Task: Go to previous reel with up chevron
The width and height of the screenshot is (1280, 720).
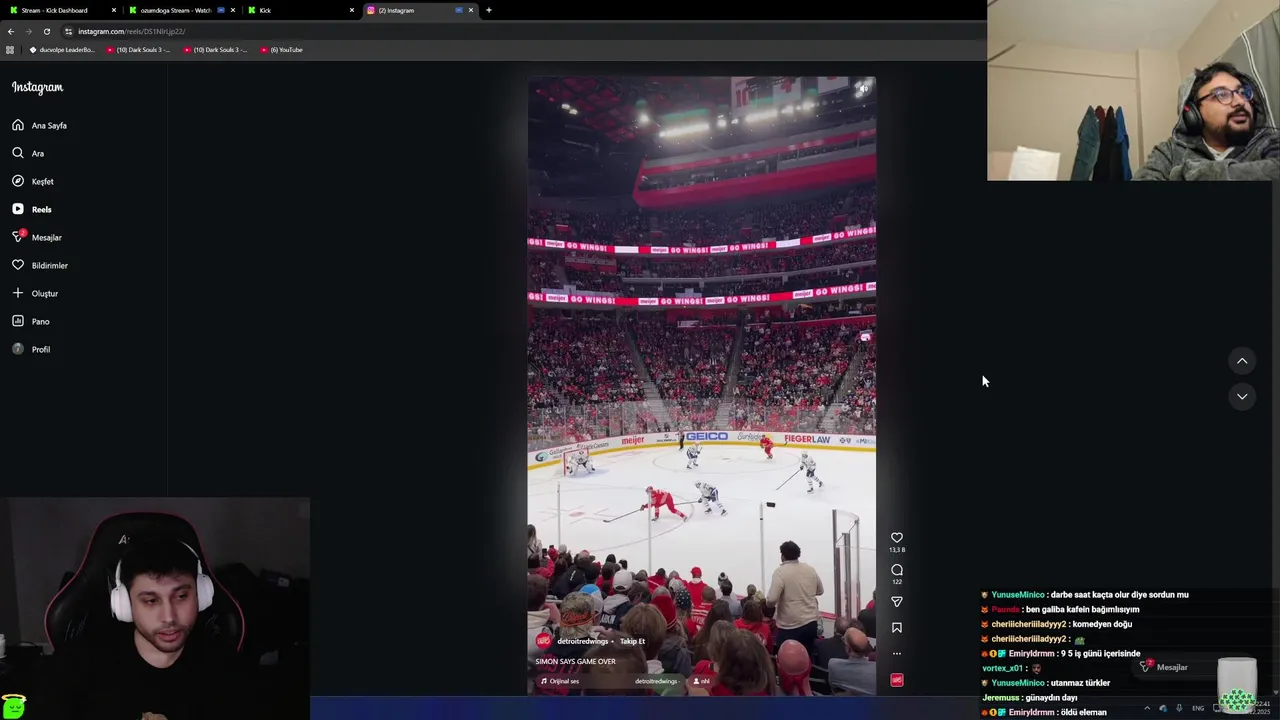Action: pyautogui.click(x=1242, y=361)
